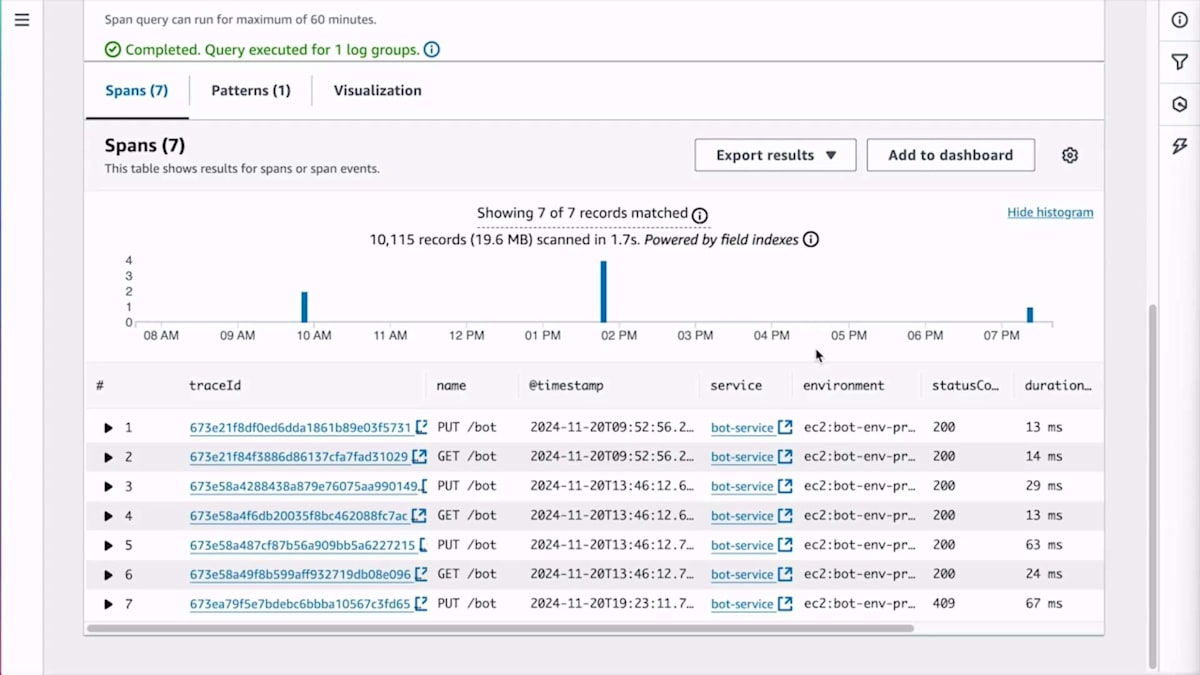The height and width of the screenshot is (675, 1200).
Task: Open the filter funnel icon in right sidebar
Action: [1179, 63]
